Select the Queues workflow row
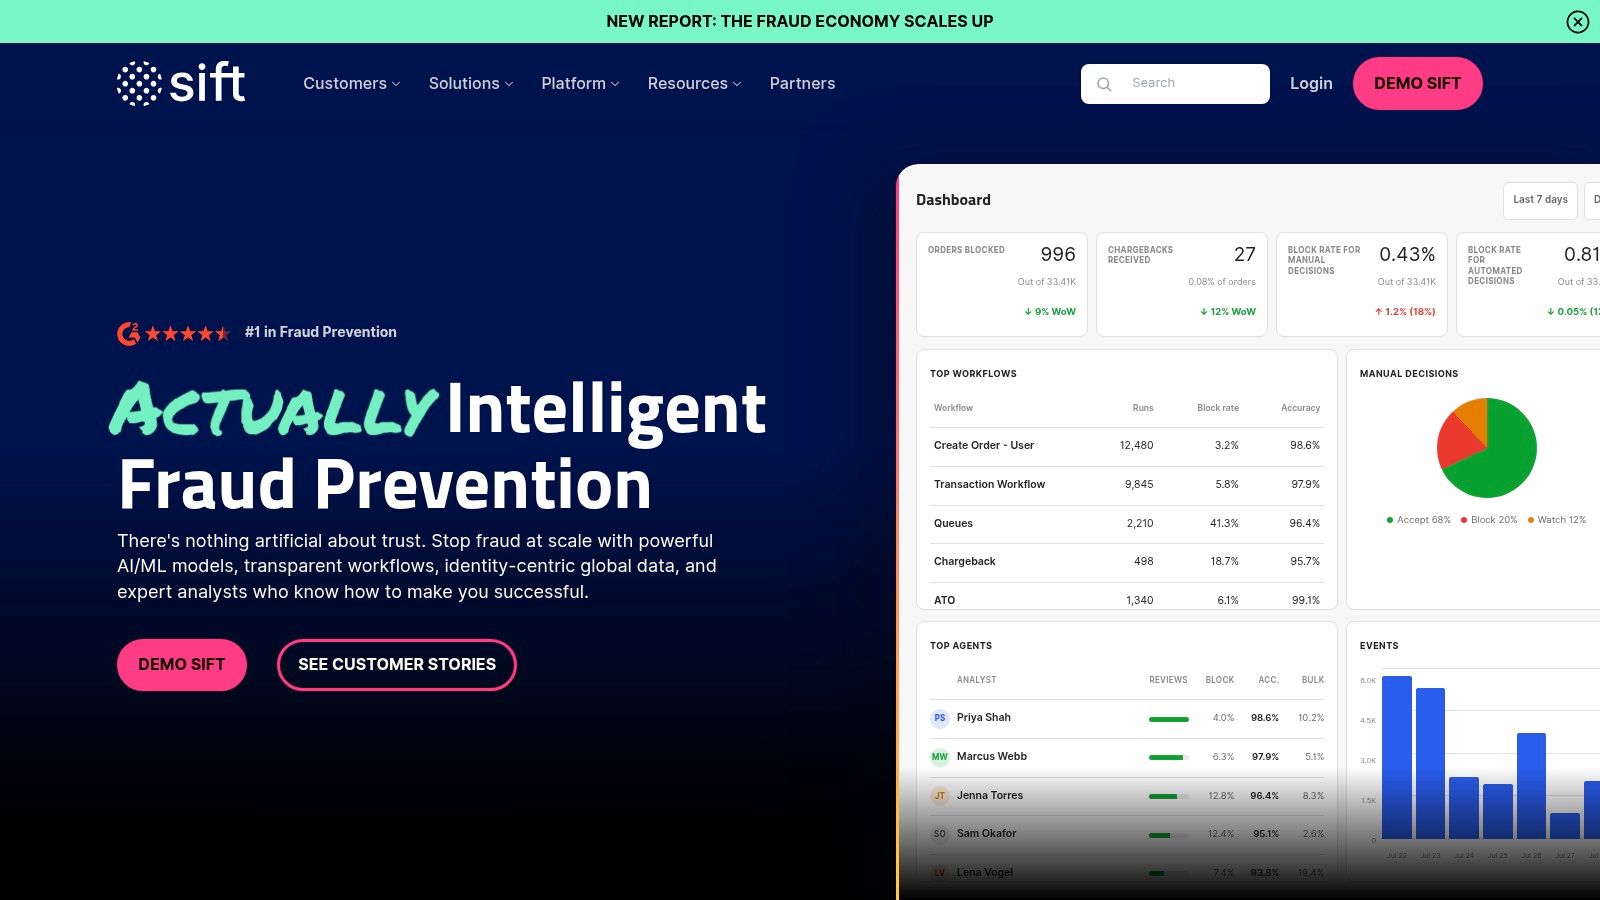The image size is (1600, 900). point(1127,524)
